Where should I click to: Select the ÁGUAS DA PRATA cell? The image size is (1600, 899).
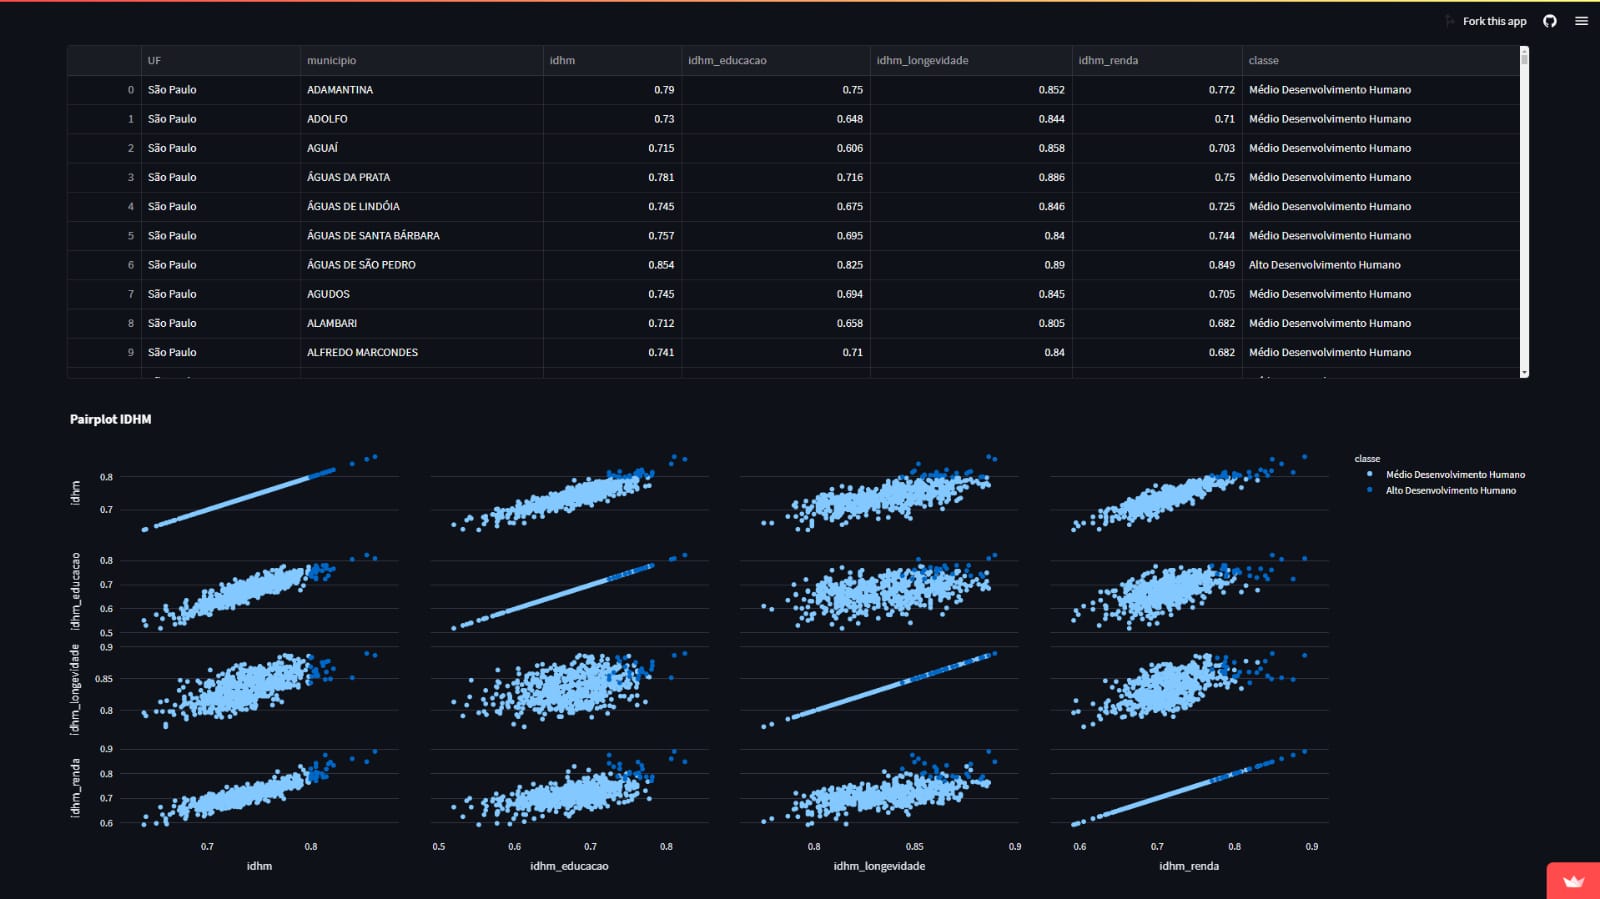(421, 177)
